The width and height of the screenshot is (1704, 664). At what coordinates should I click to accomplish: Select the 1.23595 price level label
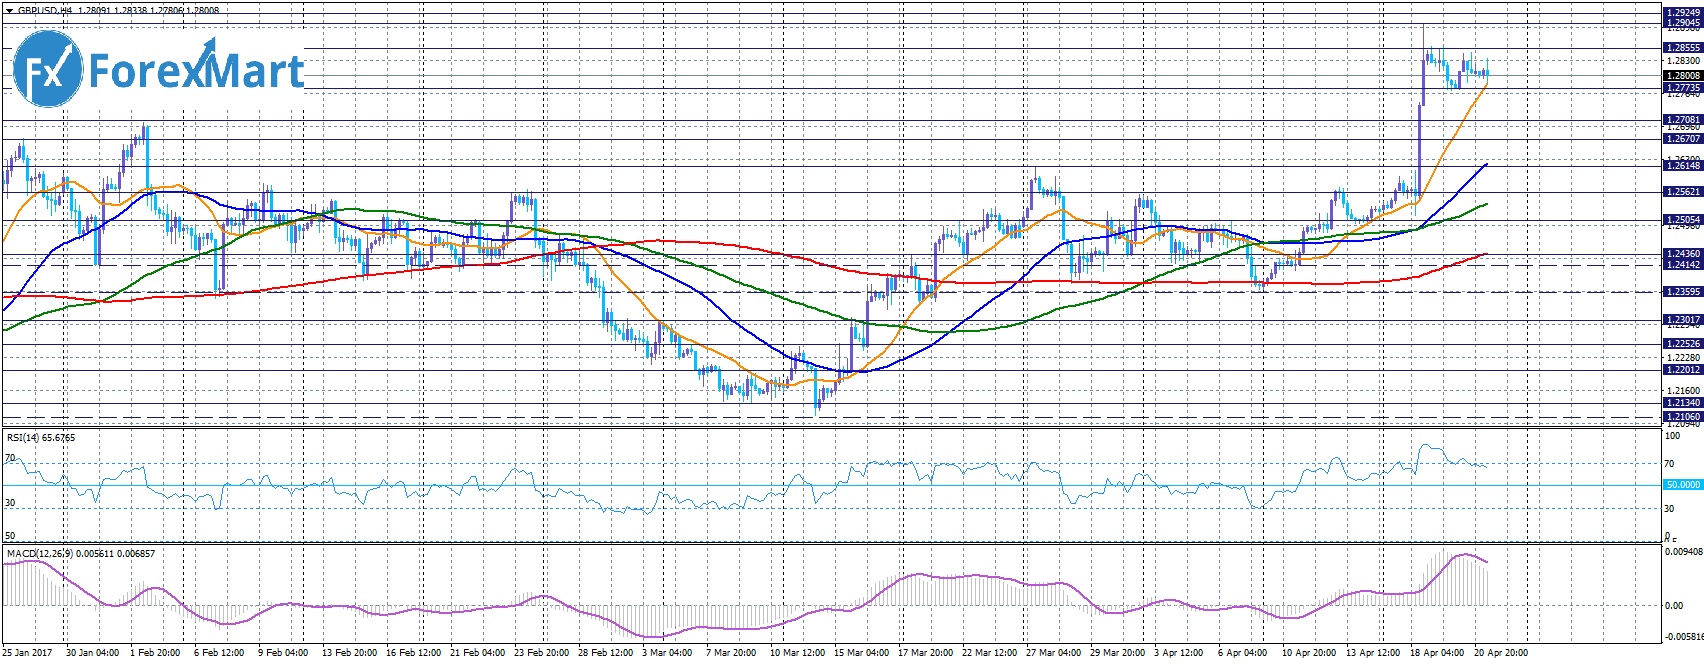click(x=1682, y=292)
